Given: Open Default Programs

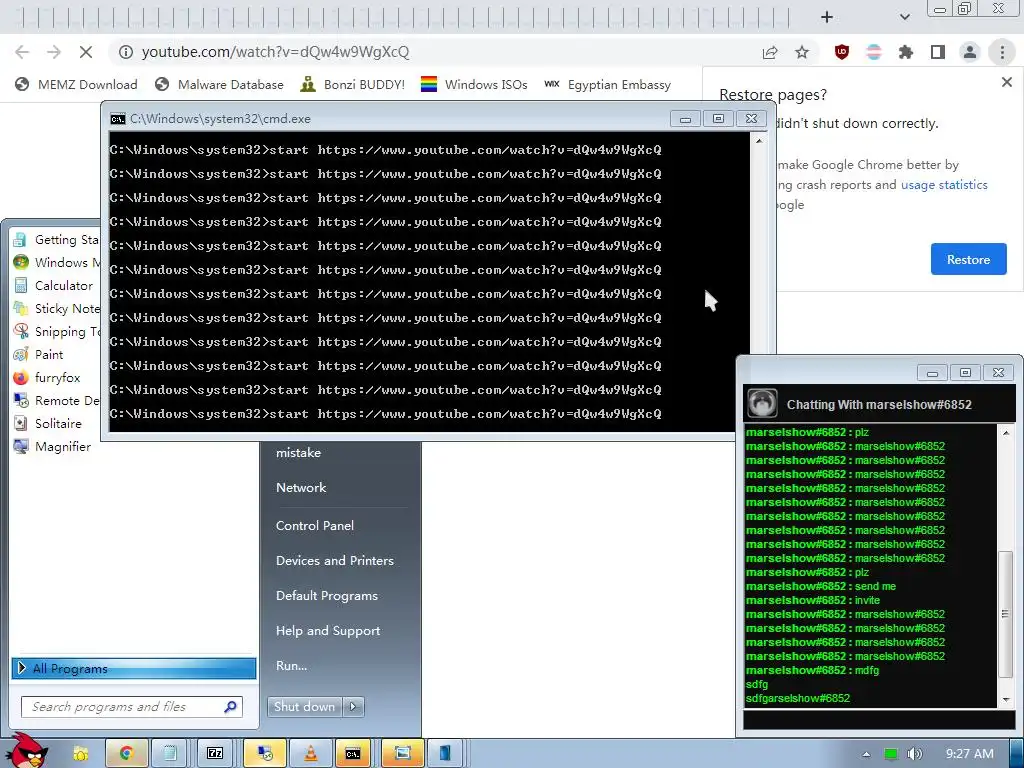Looking at the screenshot, I should point(327,596).
